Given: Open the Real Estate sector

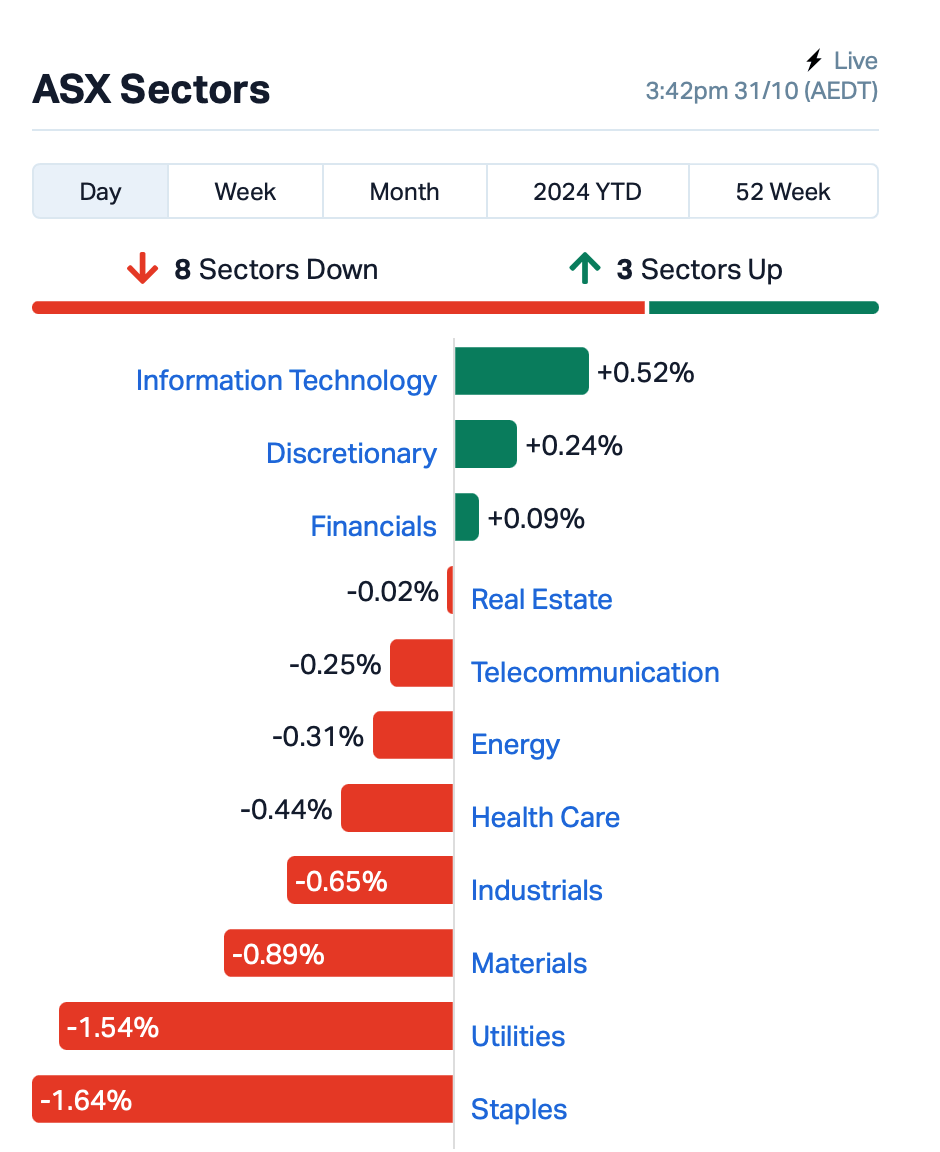Looking at the screenshot, I should pyautogui.click(x=542, y=599).
